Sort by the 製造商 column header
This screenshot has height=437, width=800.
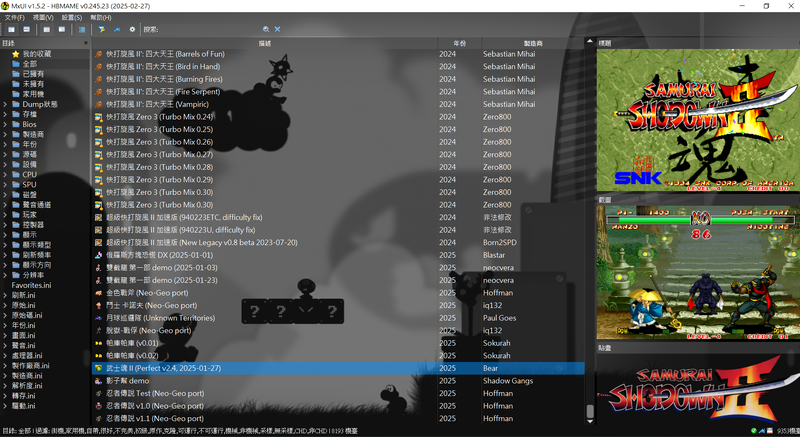(x=533, y=43)
